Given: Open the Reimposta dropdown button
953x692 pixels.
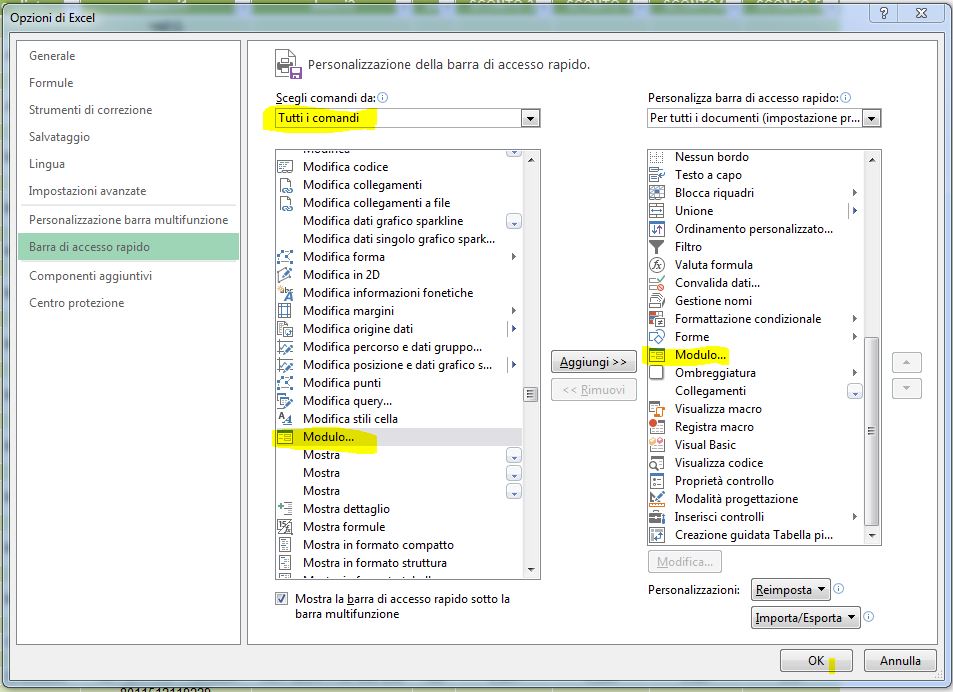Looking at the screenshot, I should click(x=791, y=589).
